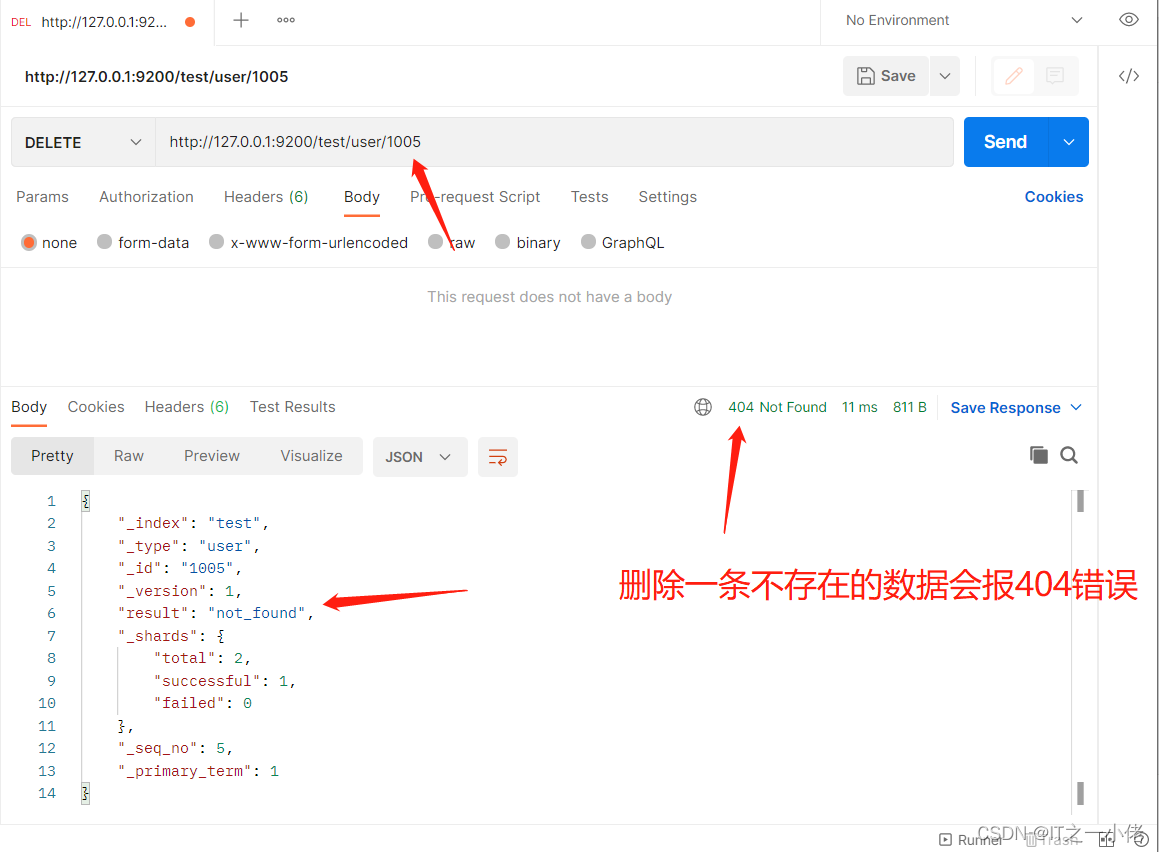Click the network globe icon in response
The height and width of the screenshot is (852, 1159).
coord(703,407)
